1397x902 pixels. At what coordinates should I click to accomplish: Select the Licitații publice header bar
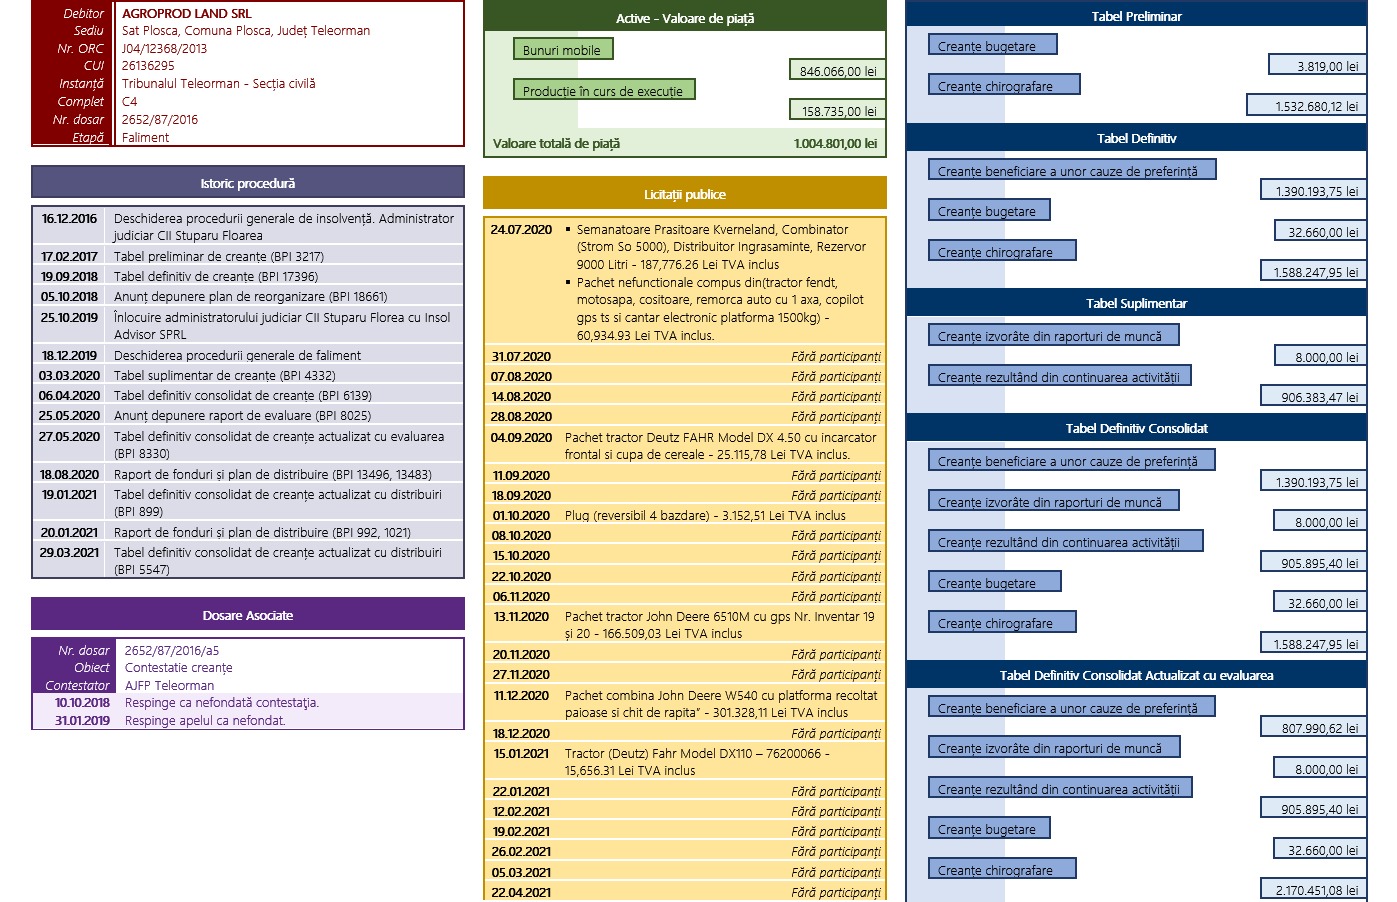click(685, 194)
